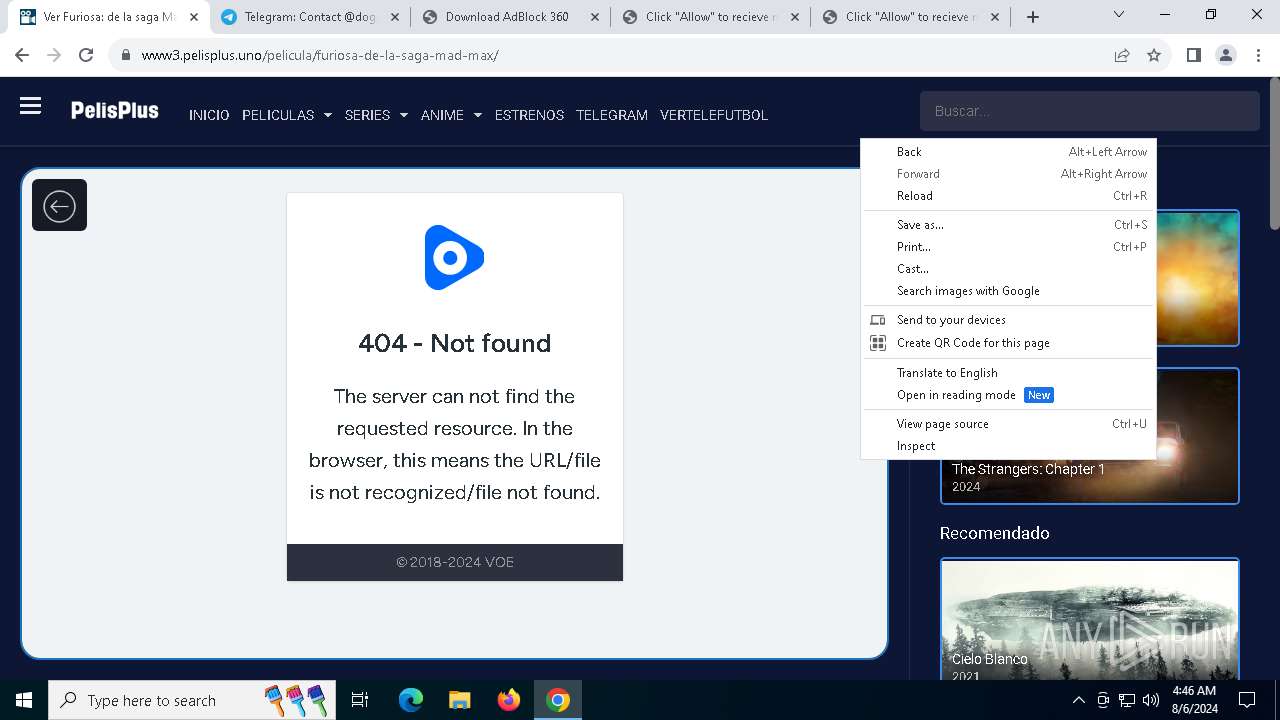Click the volume speaker tray icon
Screen dimensions: 1280x720
tap(1150, 700)
